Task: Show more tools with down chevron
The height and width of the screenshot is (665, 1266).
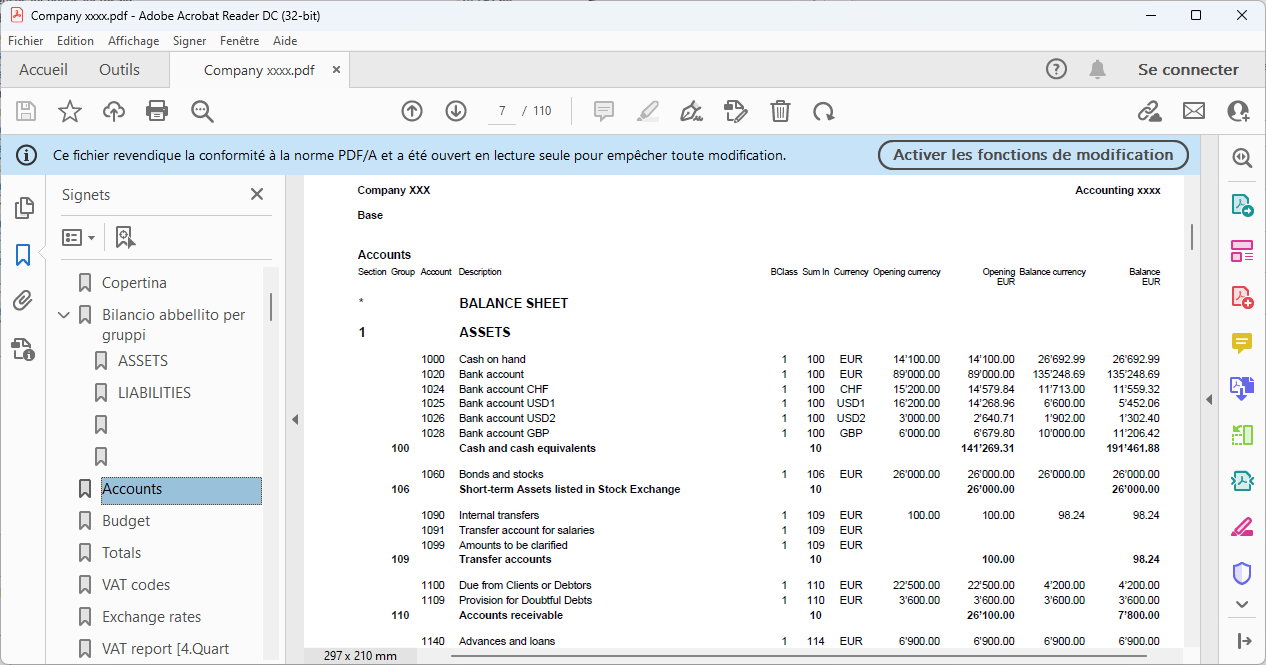Action: (1242, 604)
